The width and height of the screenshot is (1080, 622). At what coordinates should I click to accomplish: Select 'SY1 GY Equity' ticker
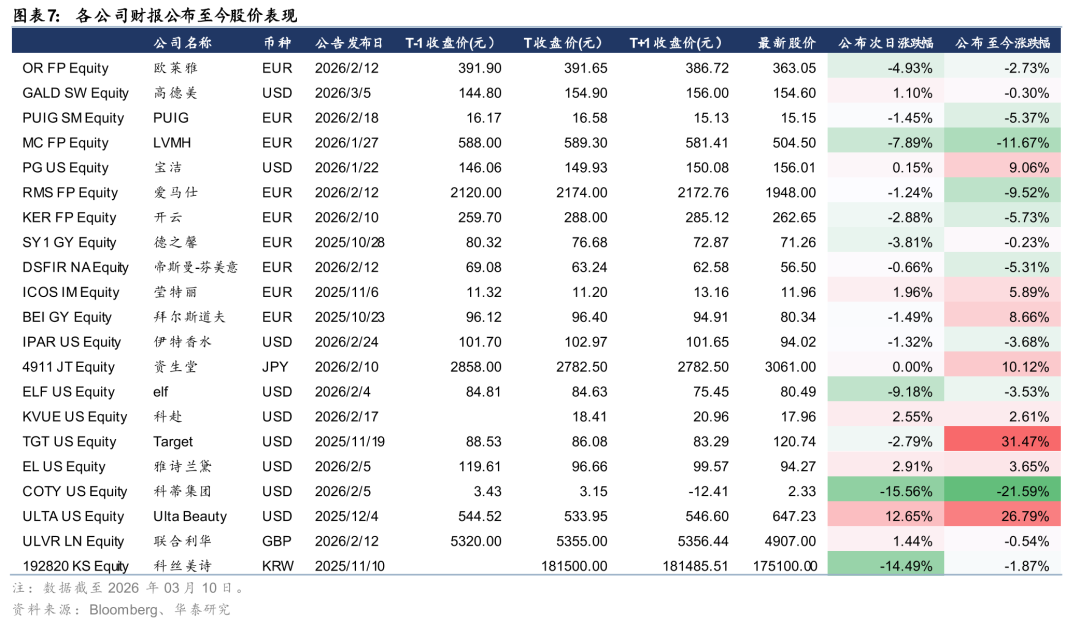coord(69,242)
